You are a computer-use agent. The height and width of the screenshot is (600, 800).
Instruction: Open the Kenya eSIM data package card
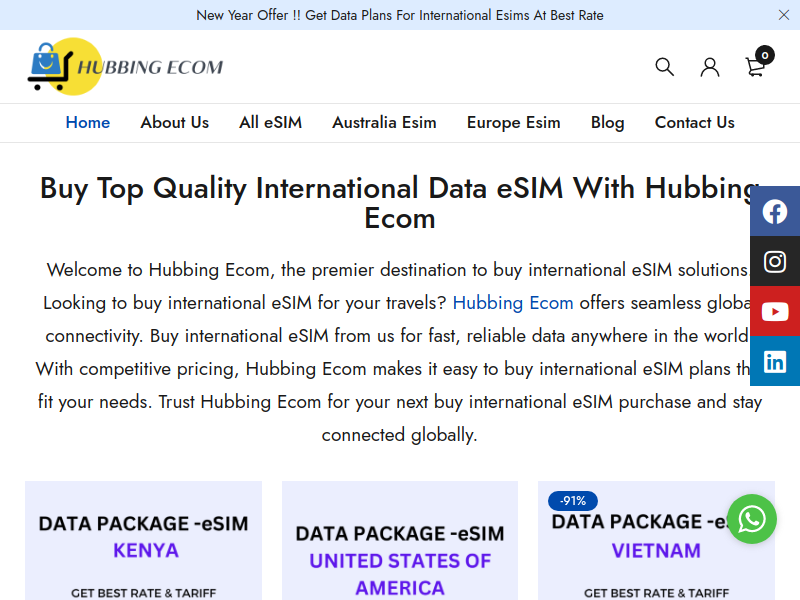(143, 541)
